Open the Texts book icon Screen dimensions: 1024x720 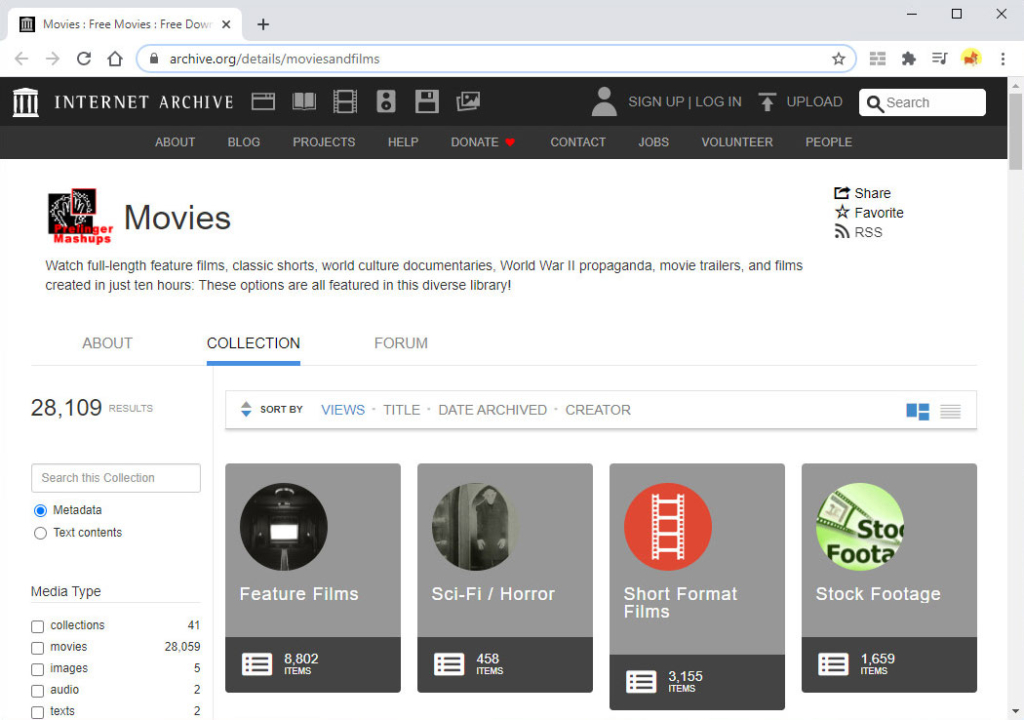coord(304,101)
